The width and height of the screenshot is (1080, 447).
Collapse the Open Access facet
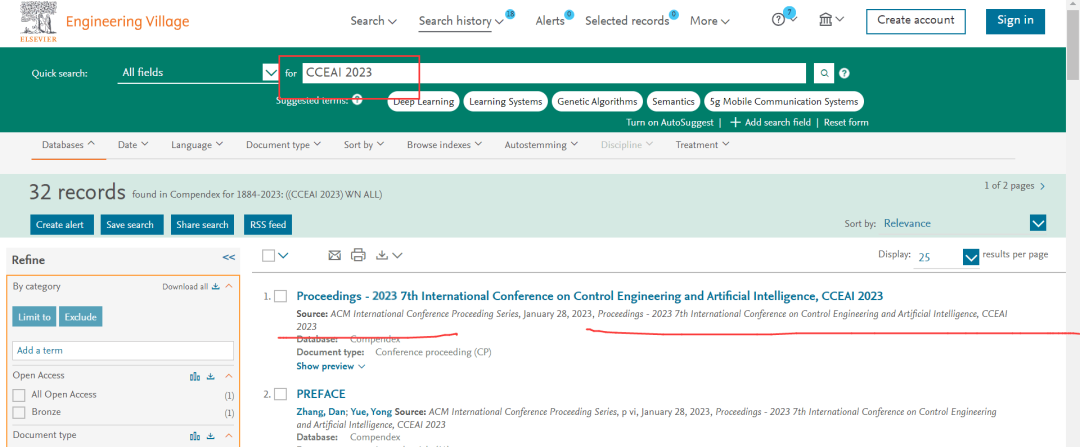(229, 376)
